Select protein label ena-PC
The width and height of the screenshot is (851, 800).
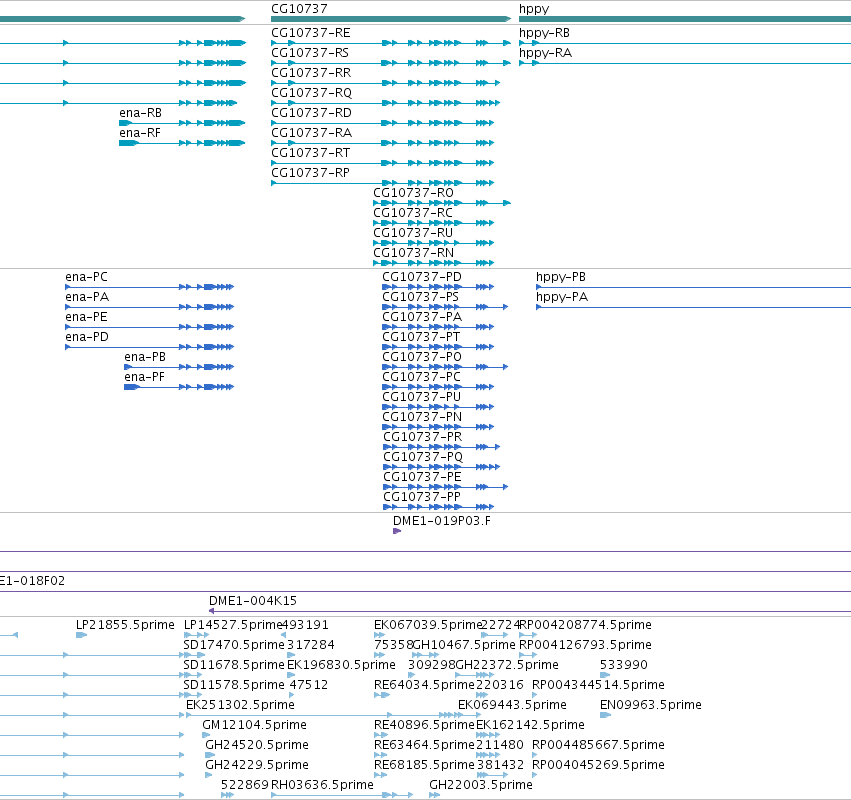click(x=86, y=277)
